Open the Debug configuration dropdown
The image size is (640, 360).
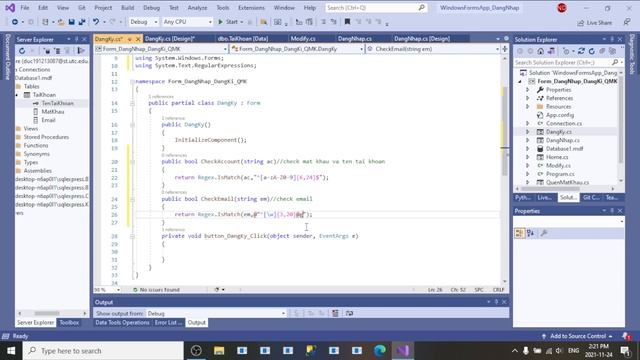[x=143, y=22]
